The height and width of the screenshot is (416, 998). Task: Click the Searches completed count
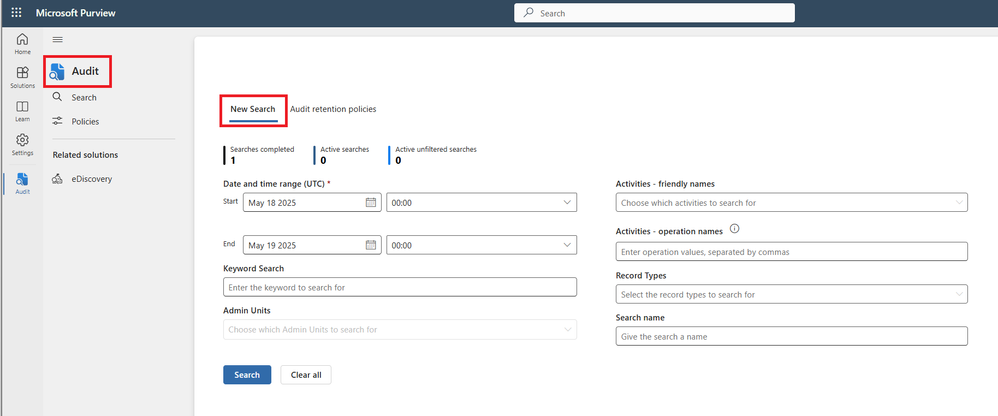pyautogui.click(x=233, y=160)
